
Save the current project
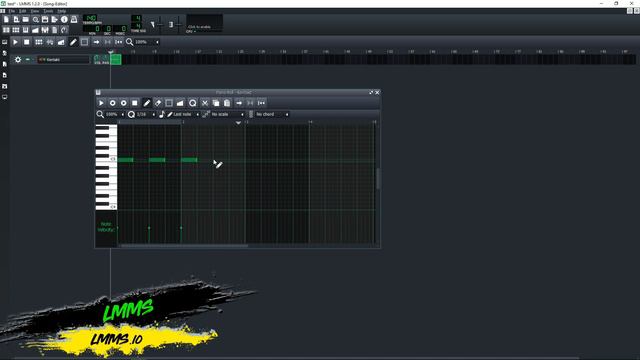pyautogui.click(x=45, y=19)
